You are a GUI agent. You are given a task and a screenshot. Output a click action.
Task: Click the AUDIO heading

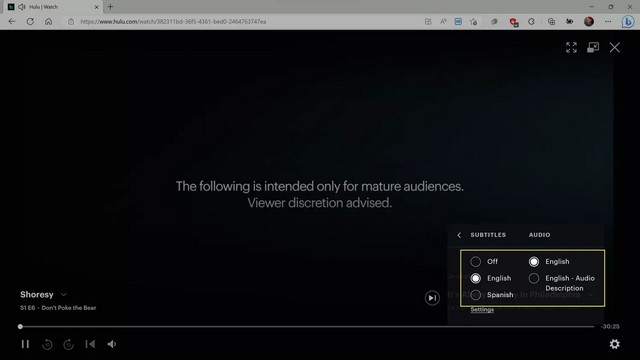point(540,235)
